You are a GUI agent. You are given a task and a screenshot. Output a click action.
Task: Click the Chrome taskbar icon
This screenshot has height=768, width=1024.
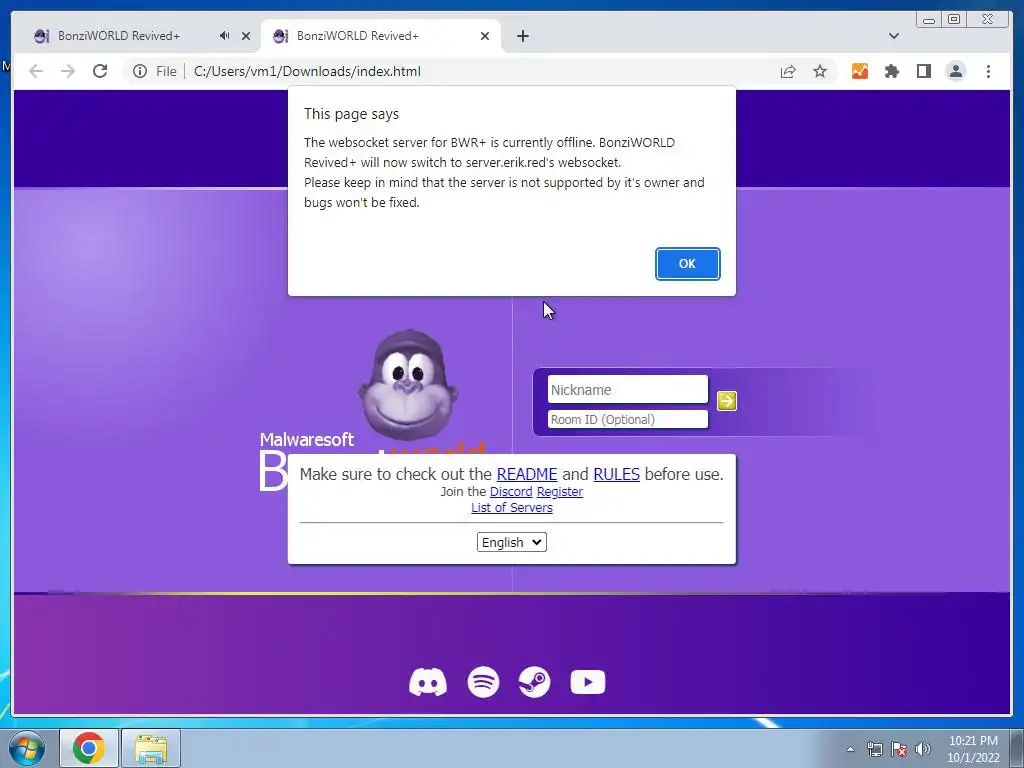coord(89,748)
